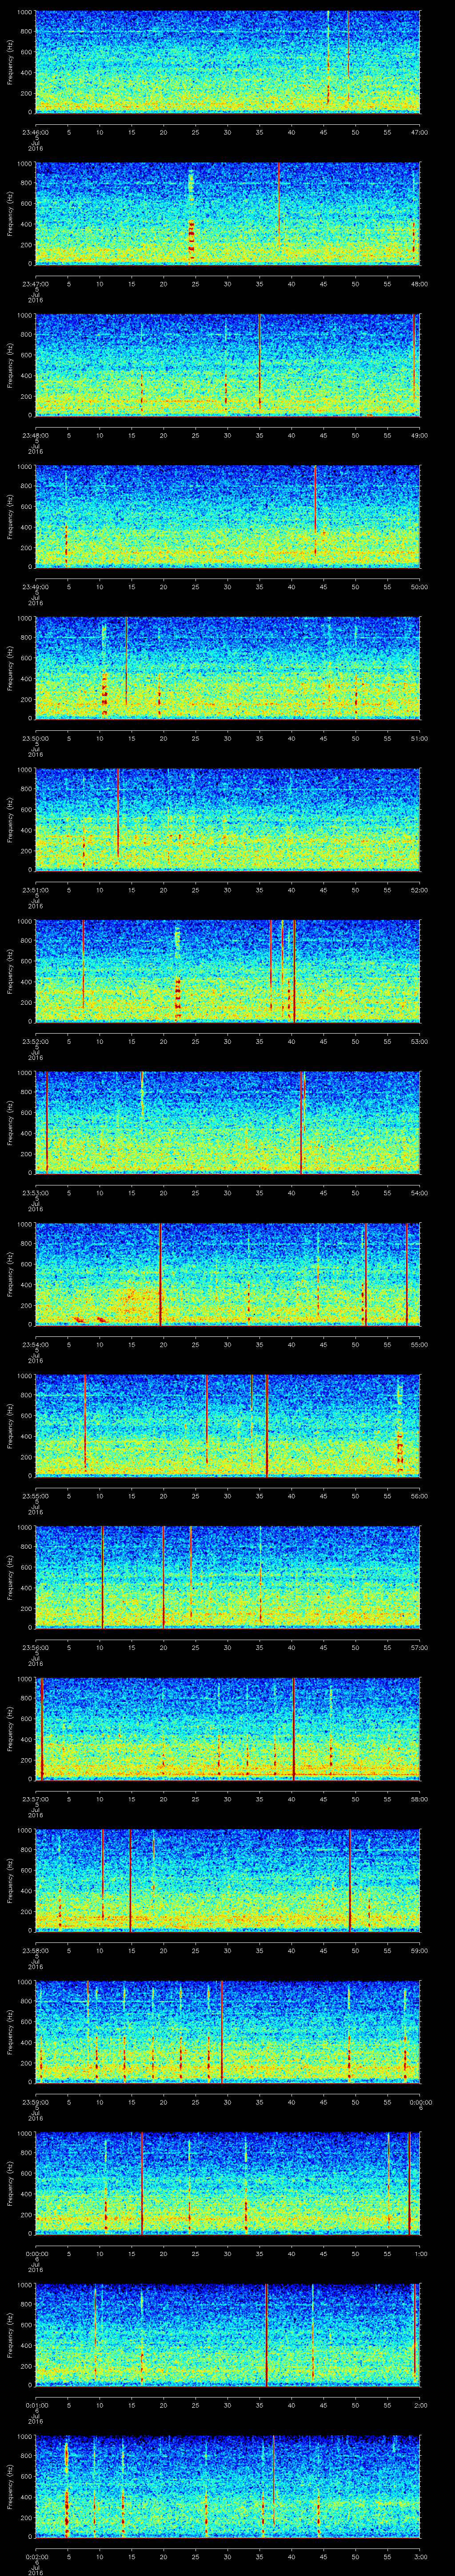Select the spectrogram panel starting at 23:51:00
The width and height of the screenshot is (455, 2576).
pos(228,819)
